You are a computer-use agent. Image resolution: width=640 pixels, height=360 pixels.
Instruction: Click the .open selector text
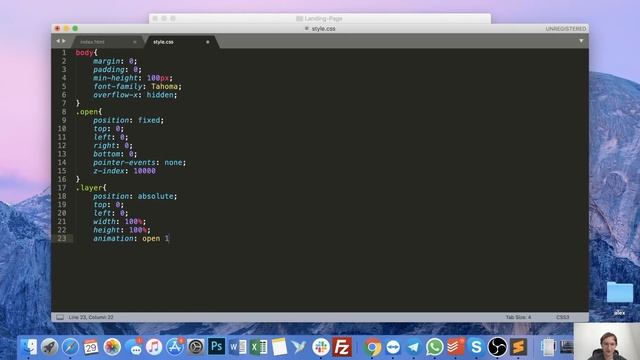87,112
